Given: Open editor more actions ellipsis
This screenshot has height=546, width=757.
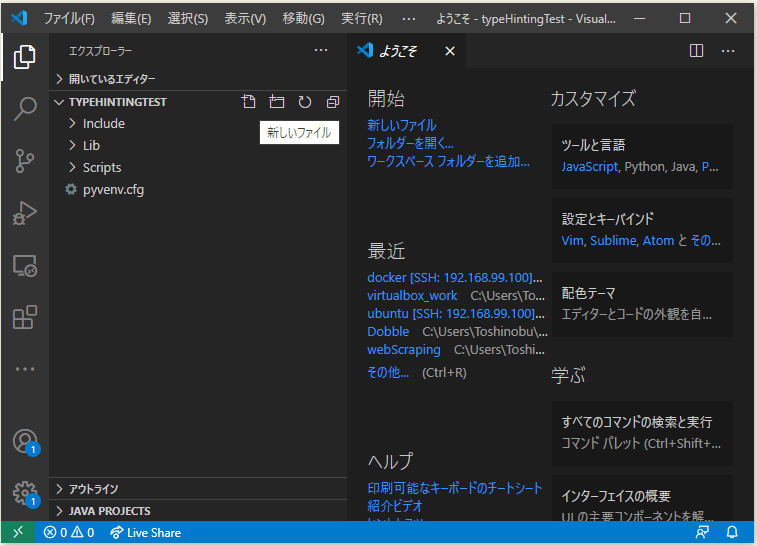Looking at the screenshot, I should 728,51.
